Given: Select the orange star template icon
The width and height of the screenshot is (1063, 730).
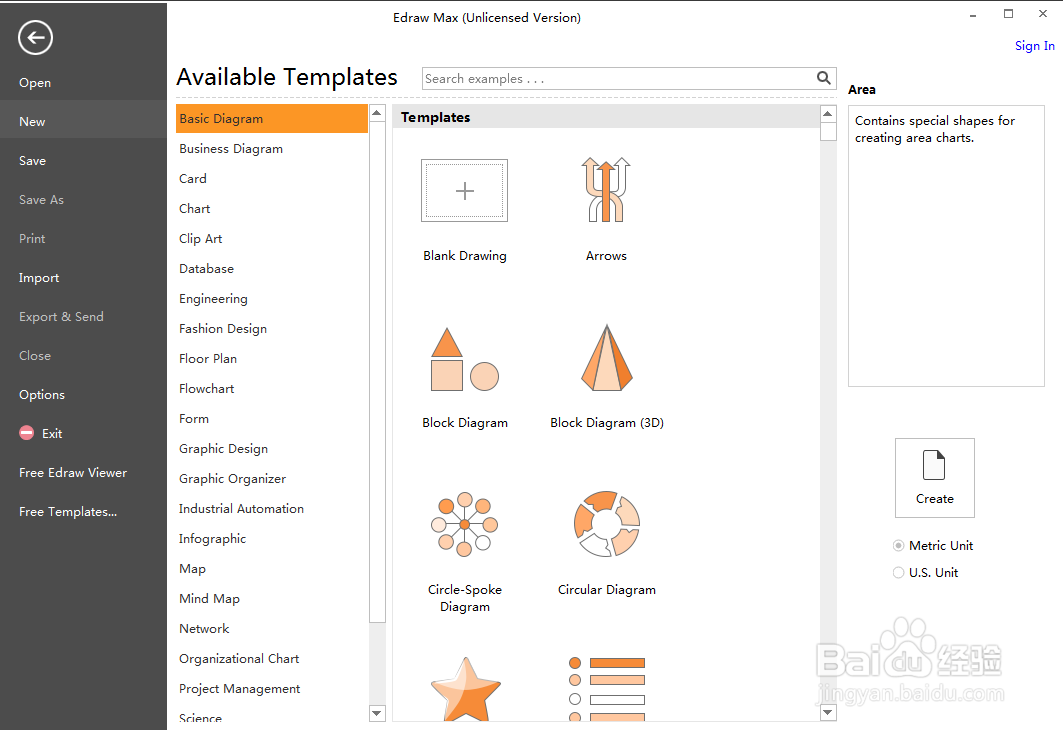Looking at the screenshot, I should coord(465,688).
